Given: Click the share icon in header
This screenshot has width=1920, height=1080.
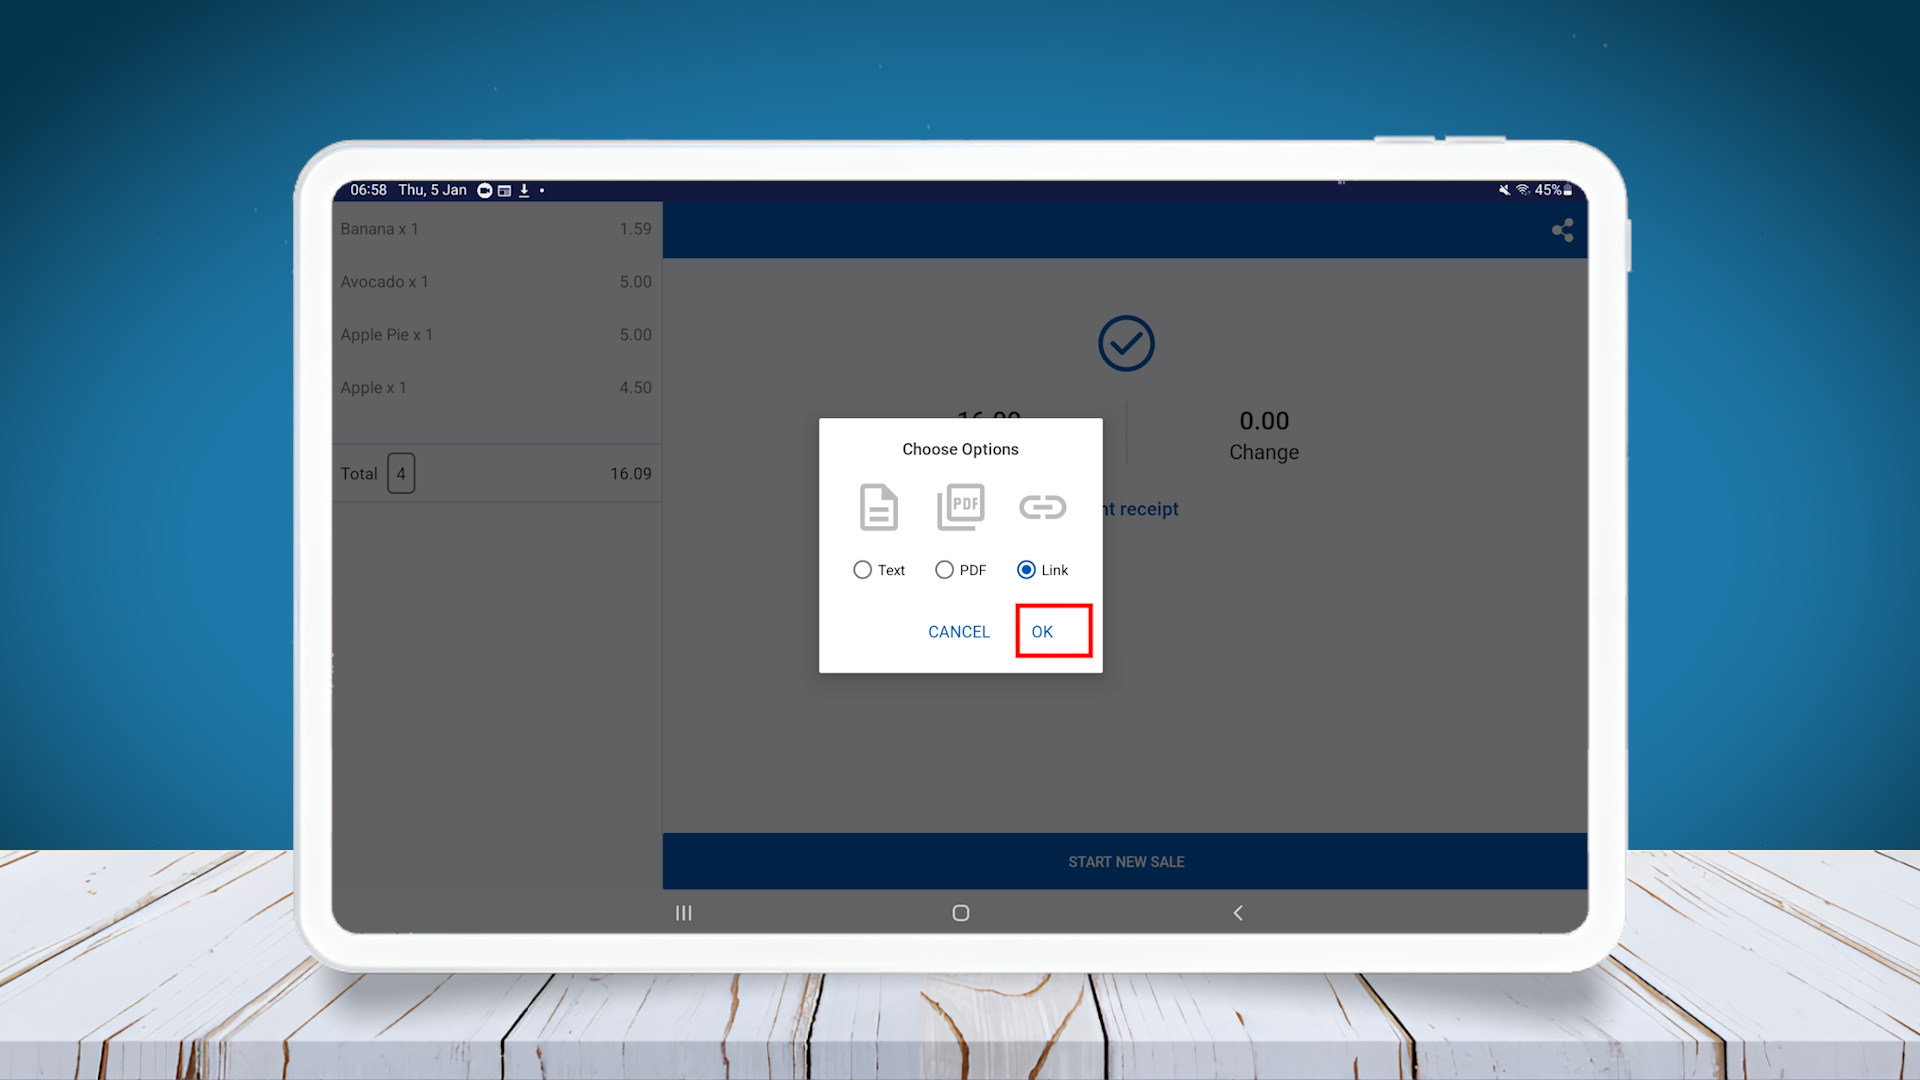Looking at the screenshot, I should (x=1562, y=231).
